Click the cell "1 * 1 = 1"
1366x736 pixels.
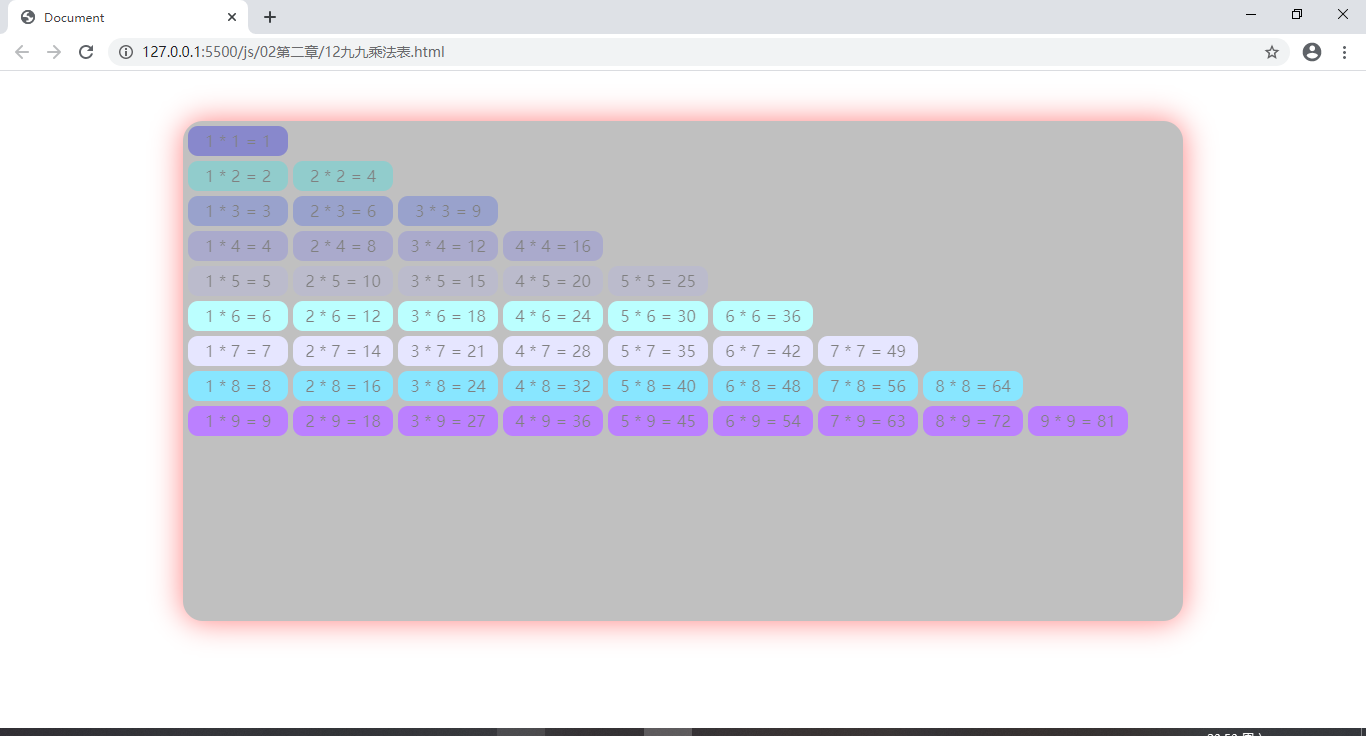coord(238,141)
